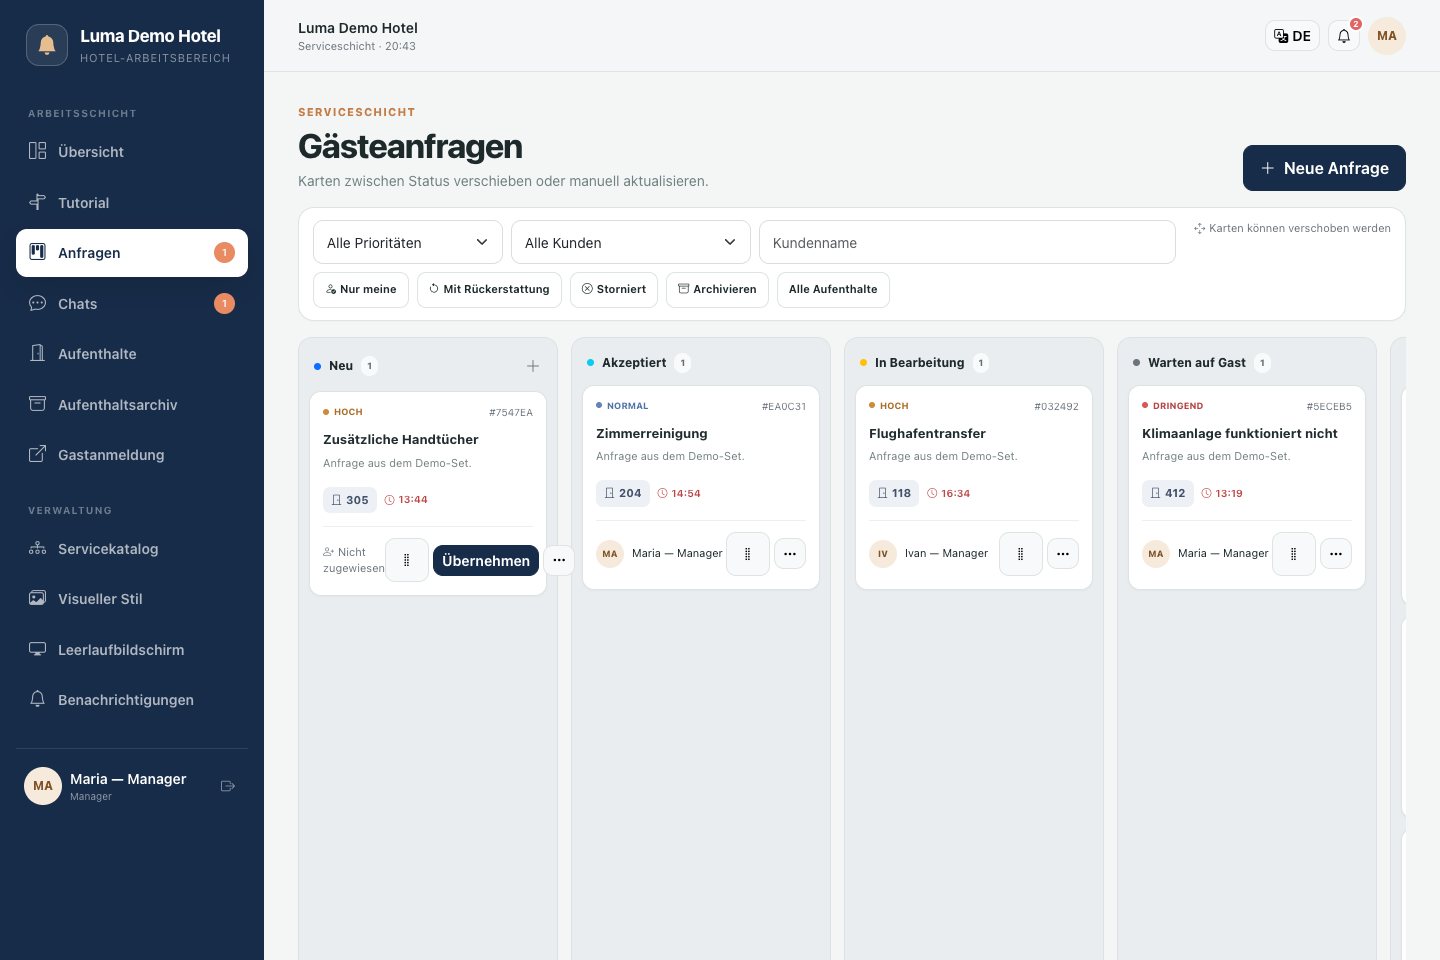Log out using the icon beside Maria — Manager

(x=228, y=786)
